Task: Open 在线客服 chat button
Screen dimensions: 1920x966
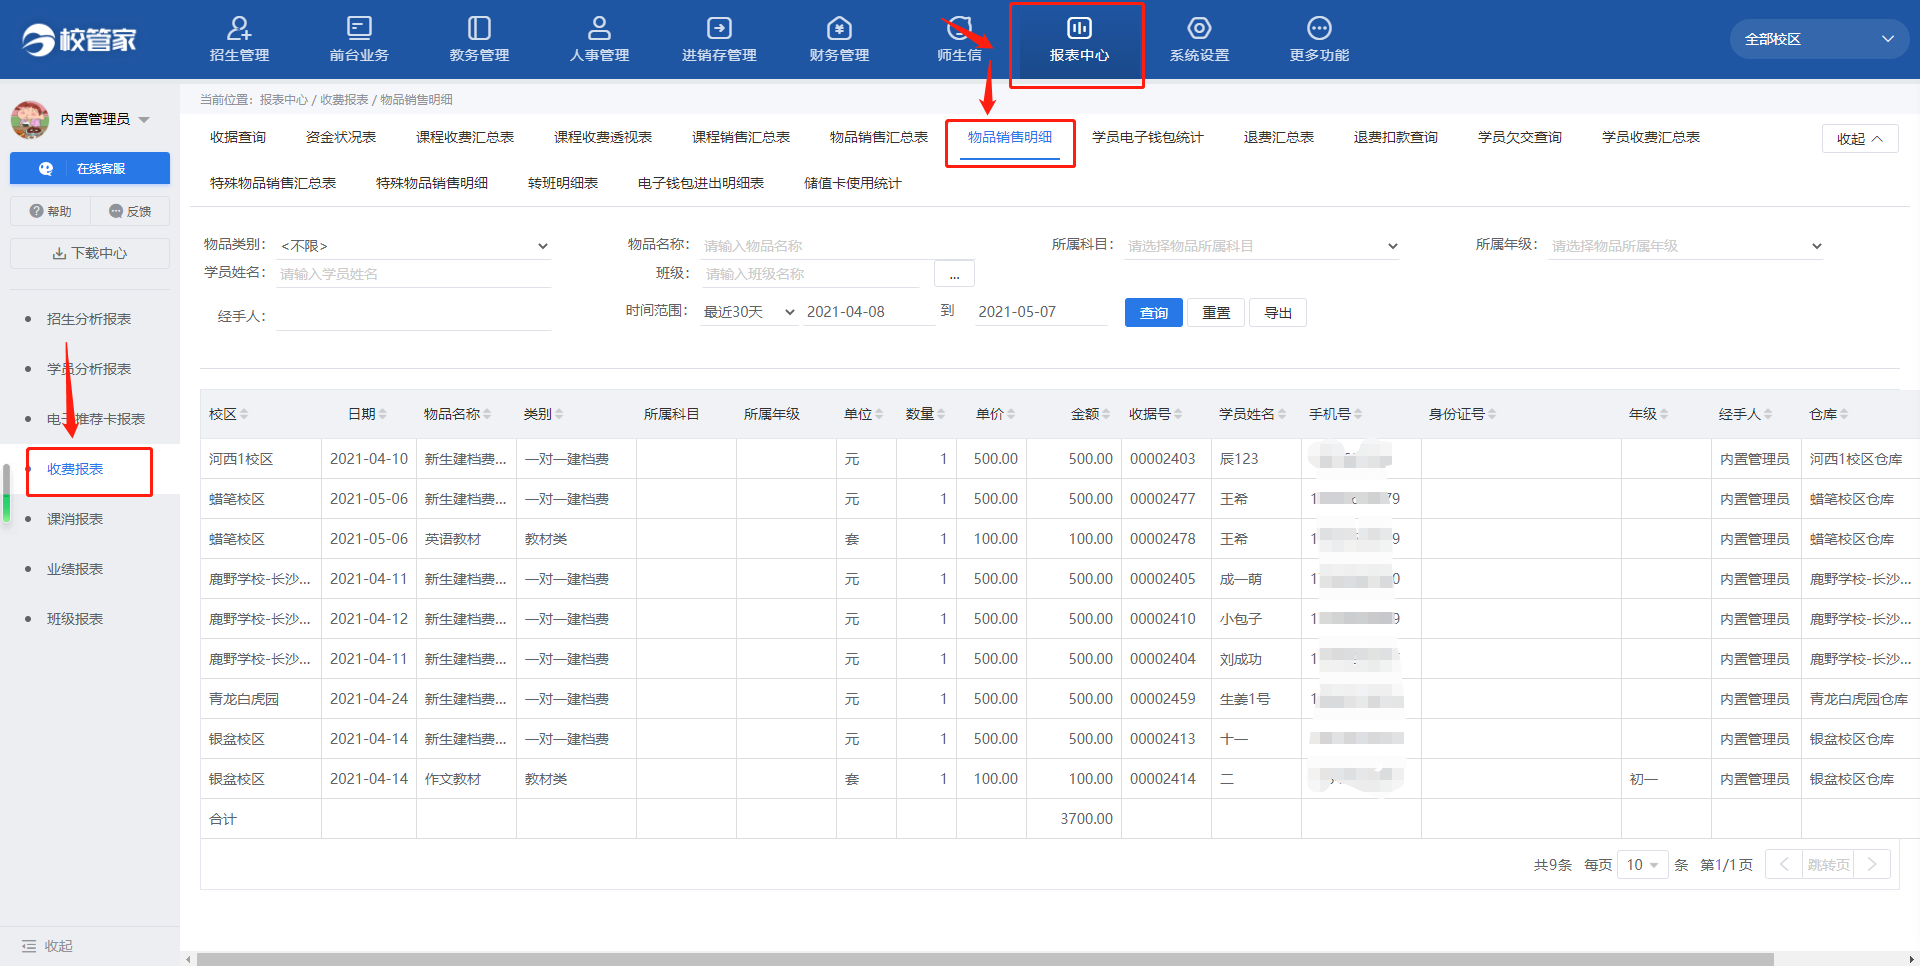Action: pyautogui.click(x=90, y=169)
